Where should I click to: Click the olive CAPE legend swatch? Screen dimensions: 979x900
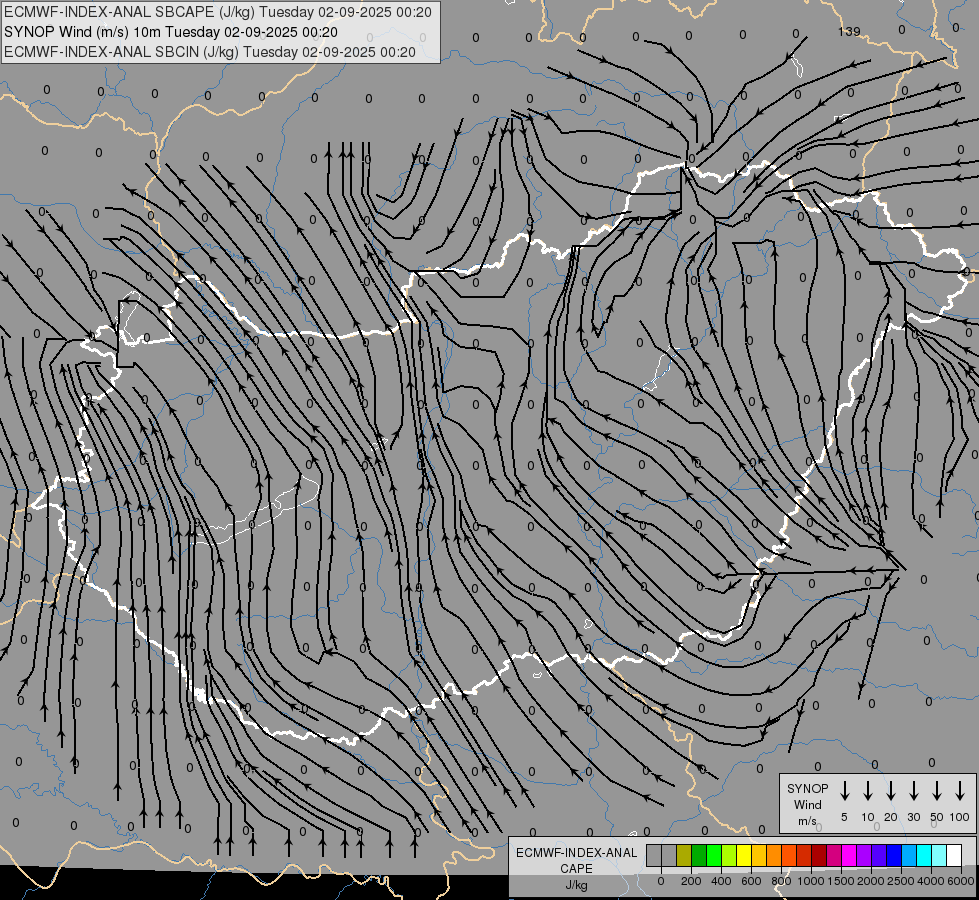click(684, 855)
